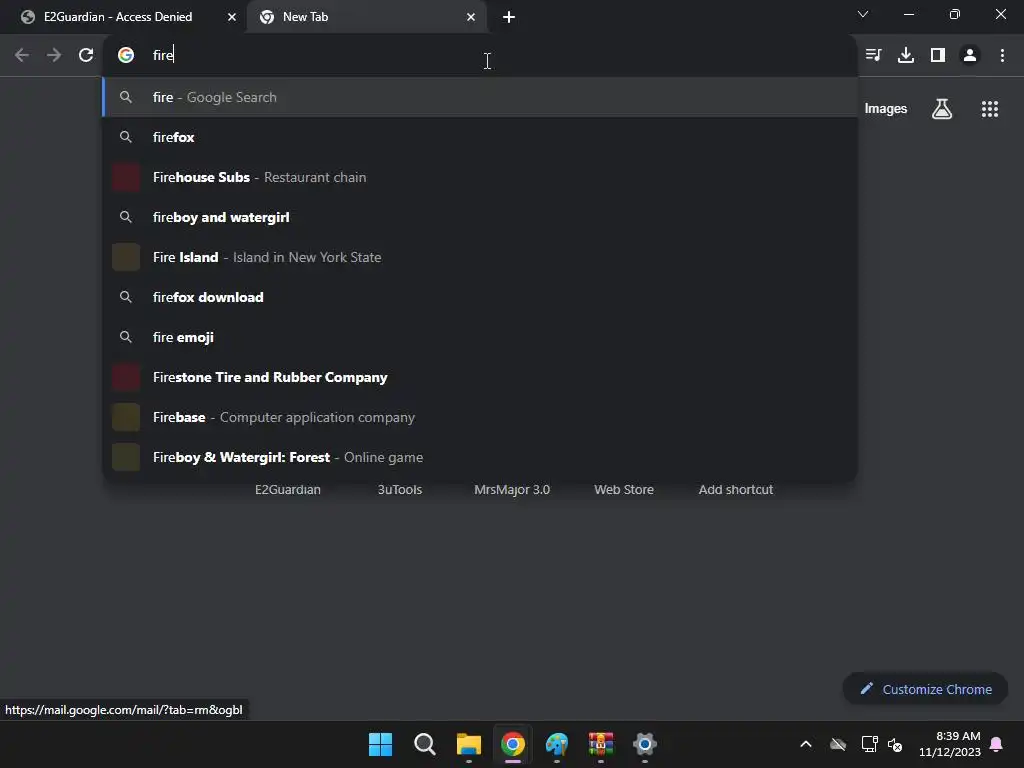
Task: Open the Images link
Action: [886, 108]
